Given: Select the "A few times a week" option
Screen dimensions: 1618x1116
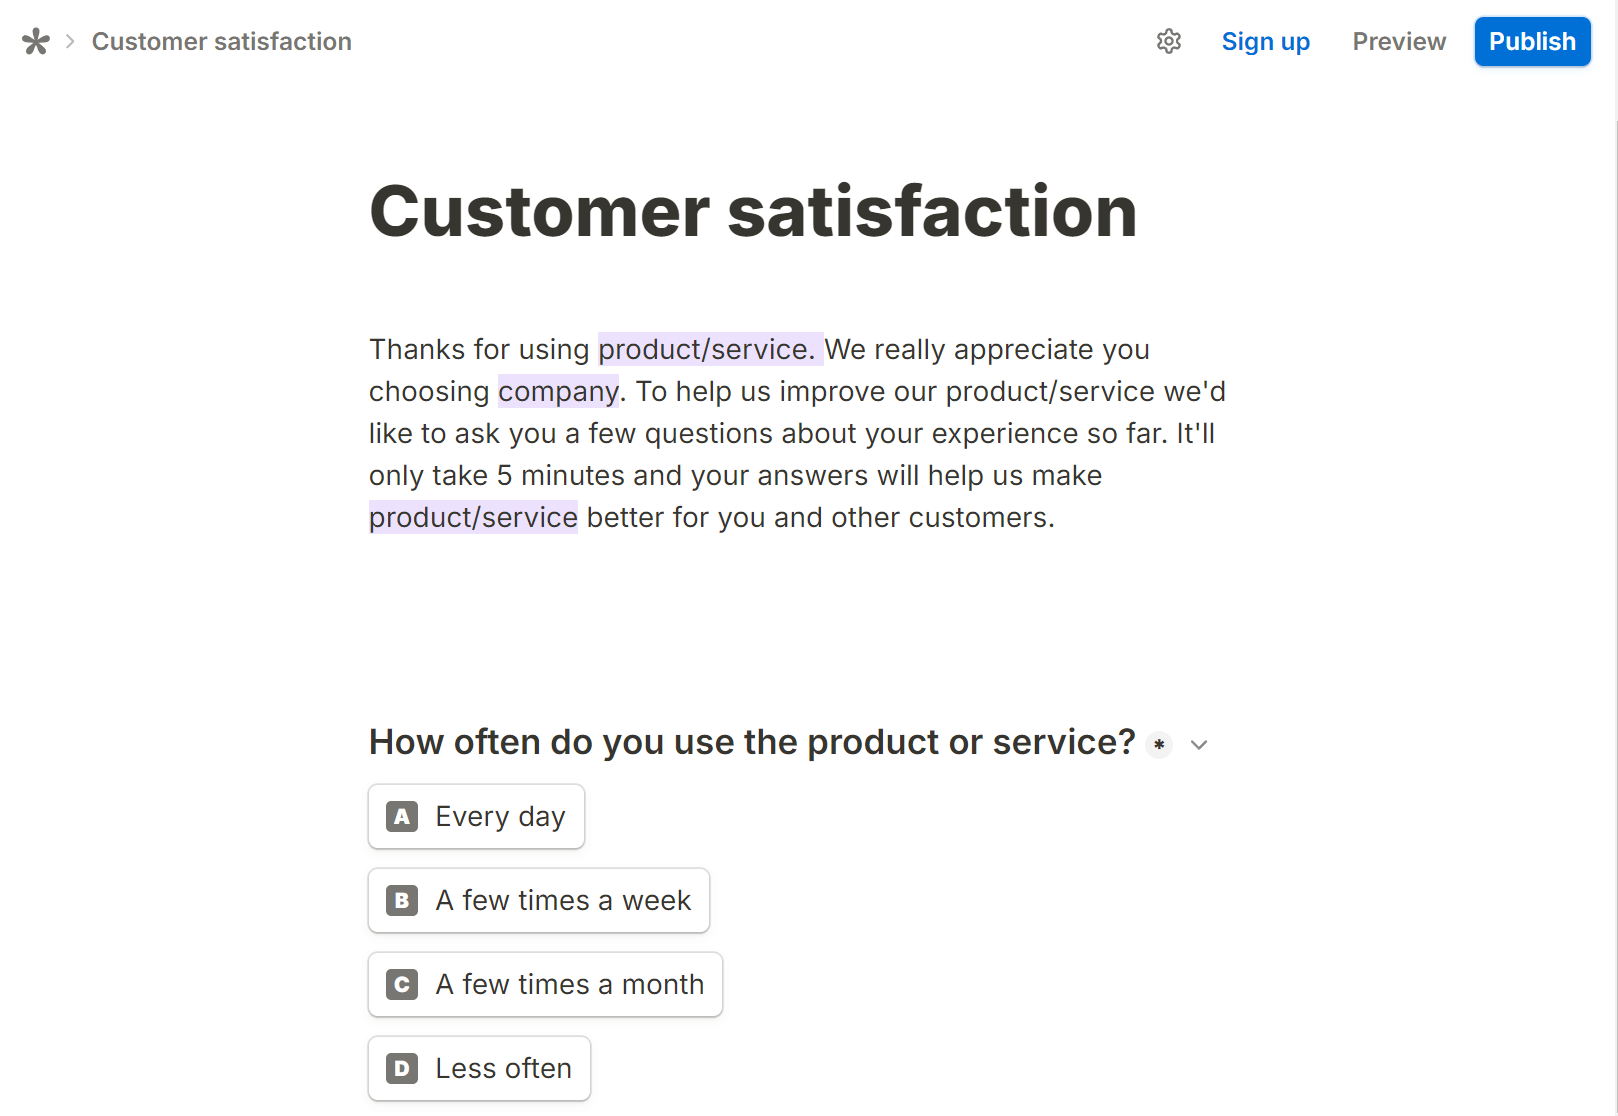Looking at the screenshot, I should point(539,901).
